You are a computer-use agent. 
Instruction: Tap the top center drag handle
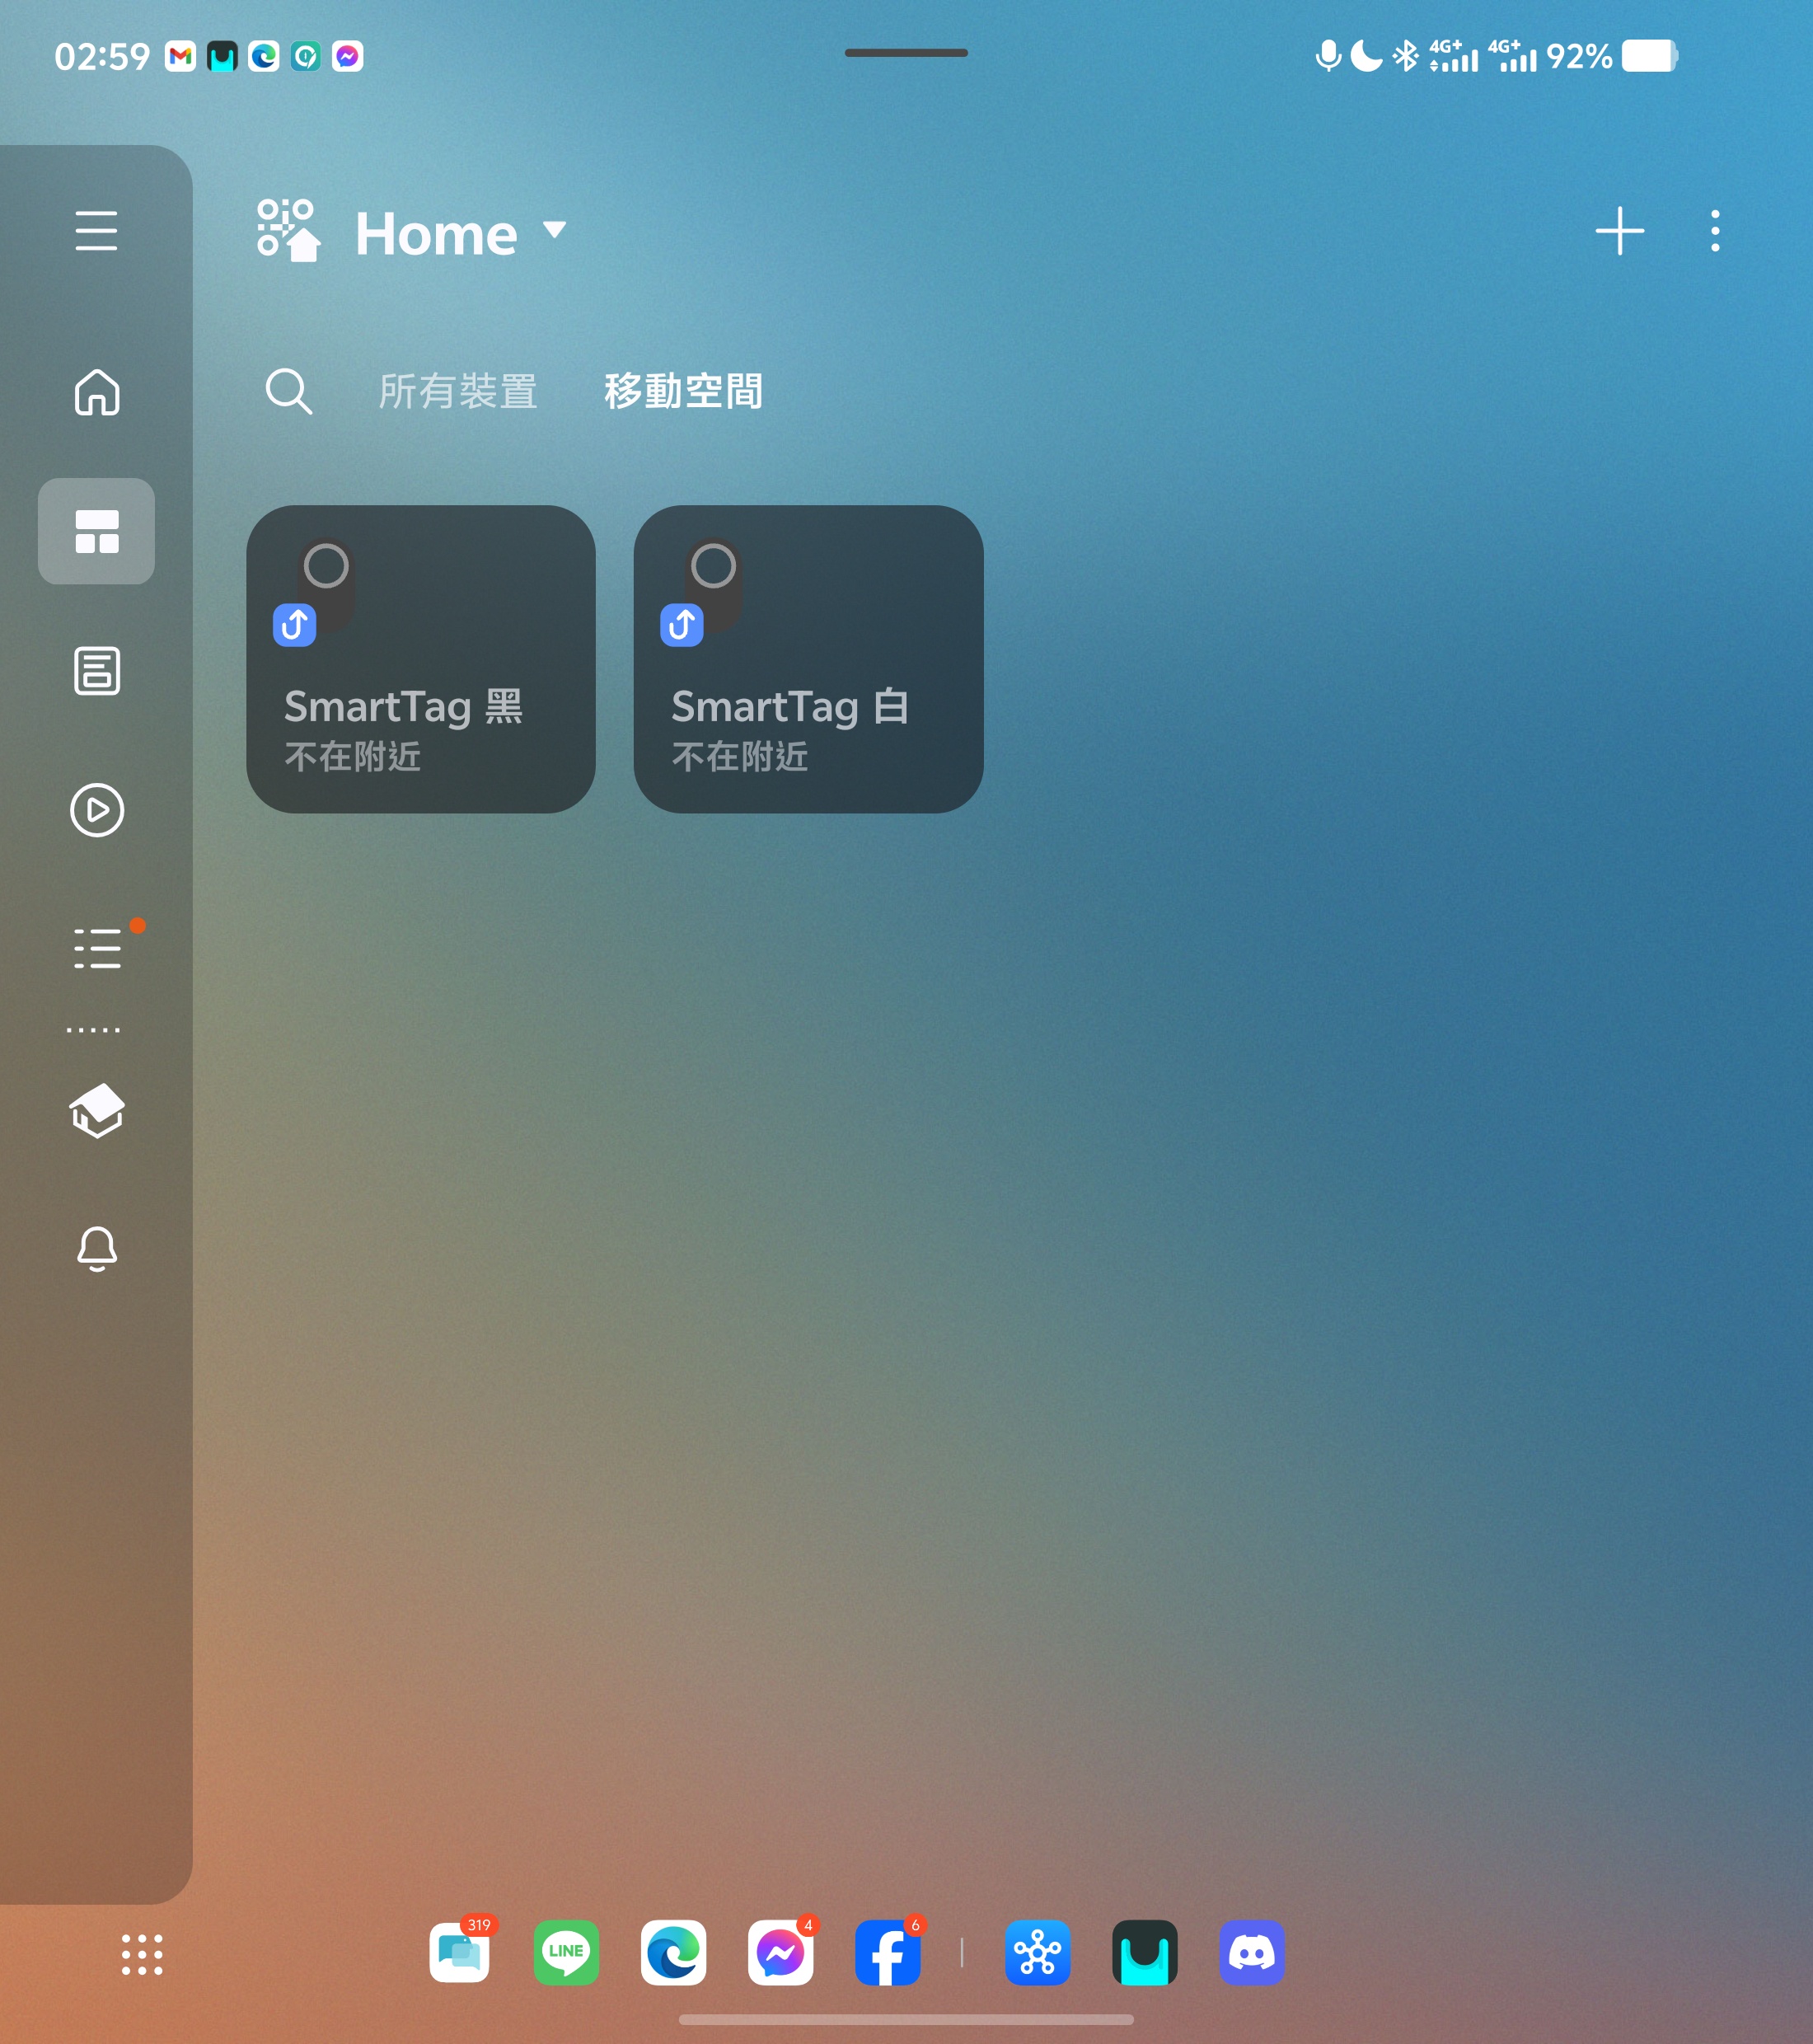906,53
